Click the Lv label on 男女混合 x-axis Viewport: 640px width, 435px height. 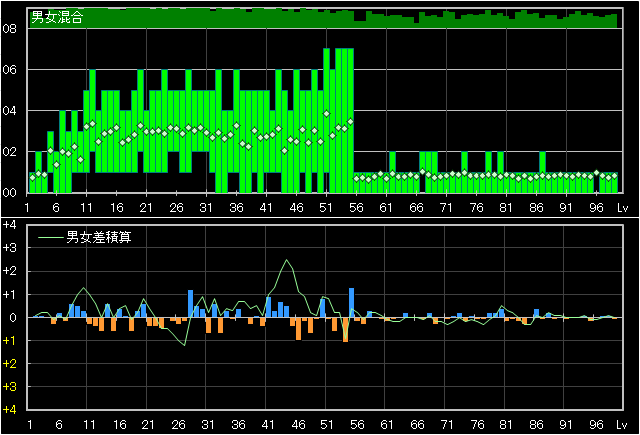tap(622, 208)
